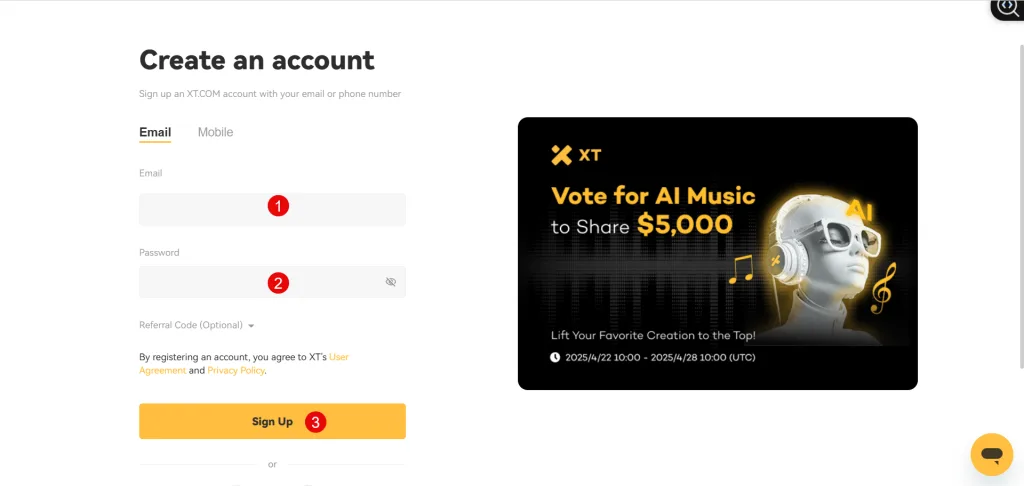Click the magnifier icon at top-right corner

tap(1007, 8)
